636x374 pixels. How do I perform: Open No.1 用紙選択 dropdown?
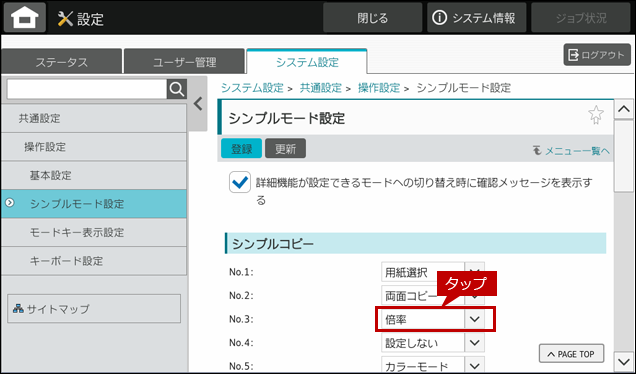point(433,272)
